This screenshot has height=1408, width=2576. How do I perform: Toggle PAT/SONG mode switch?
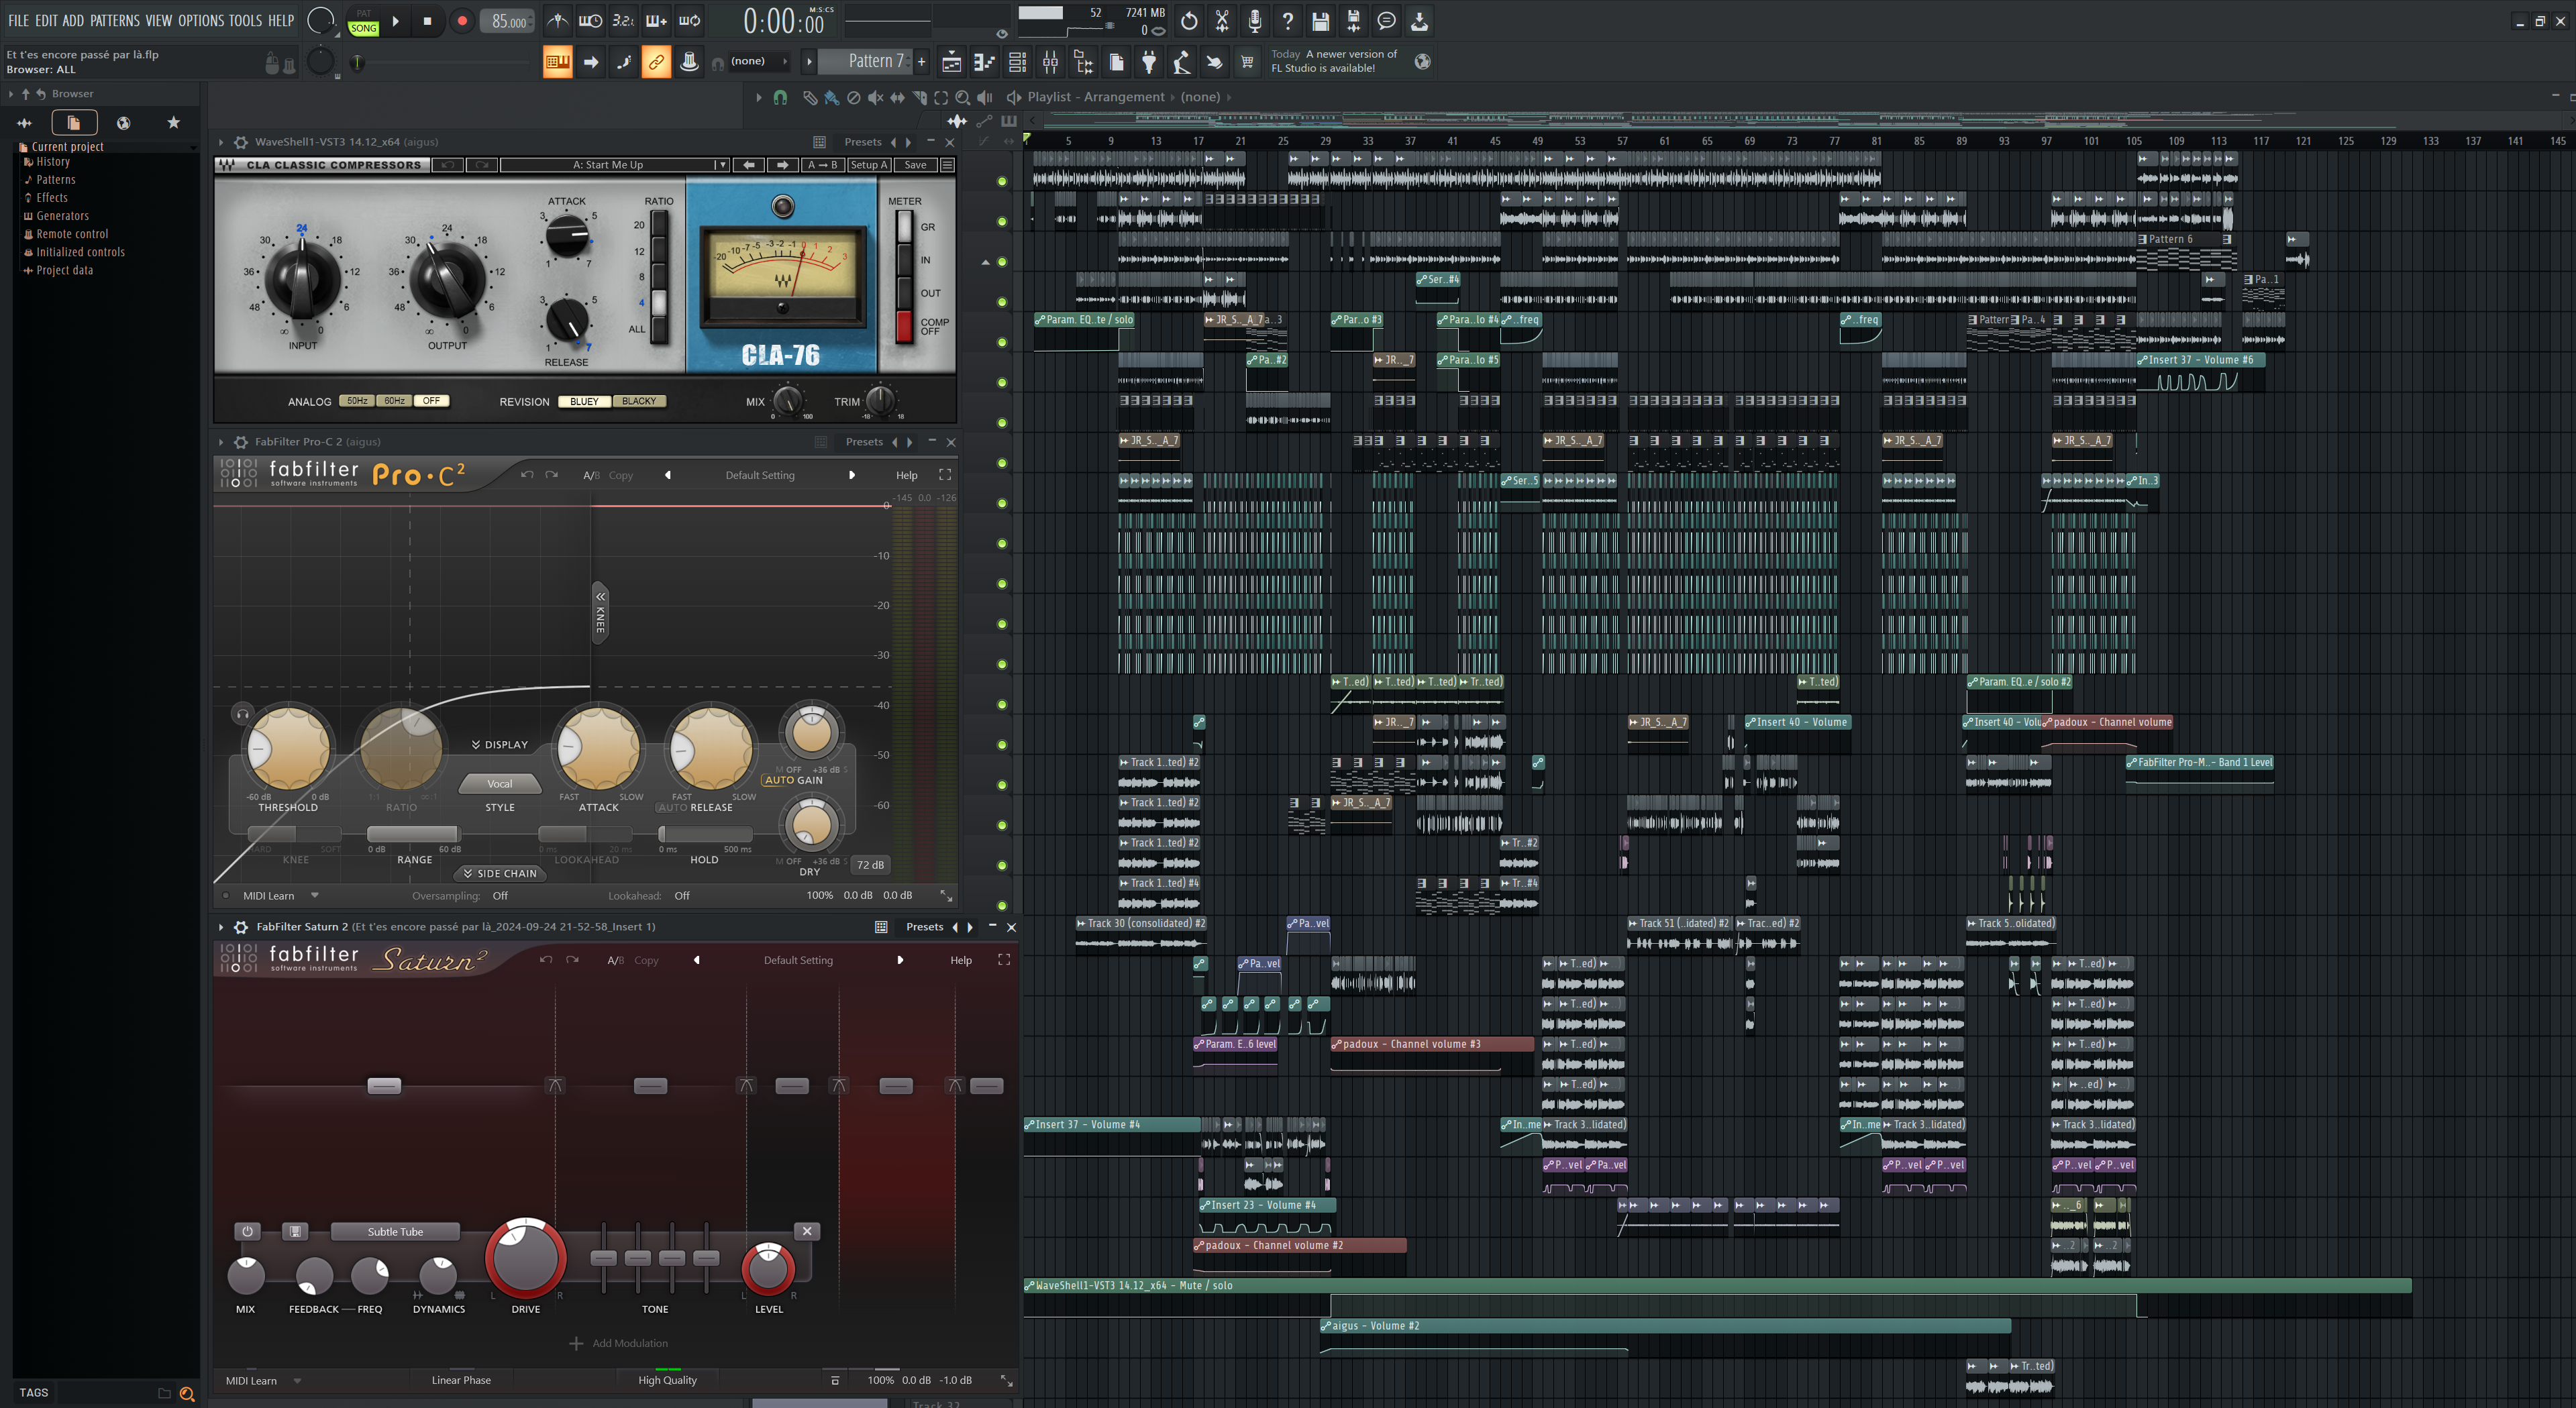point(363,21)
